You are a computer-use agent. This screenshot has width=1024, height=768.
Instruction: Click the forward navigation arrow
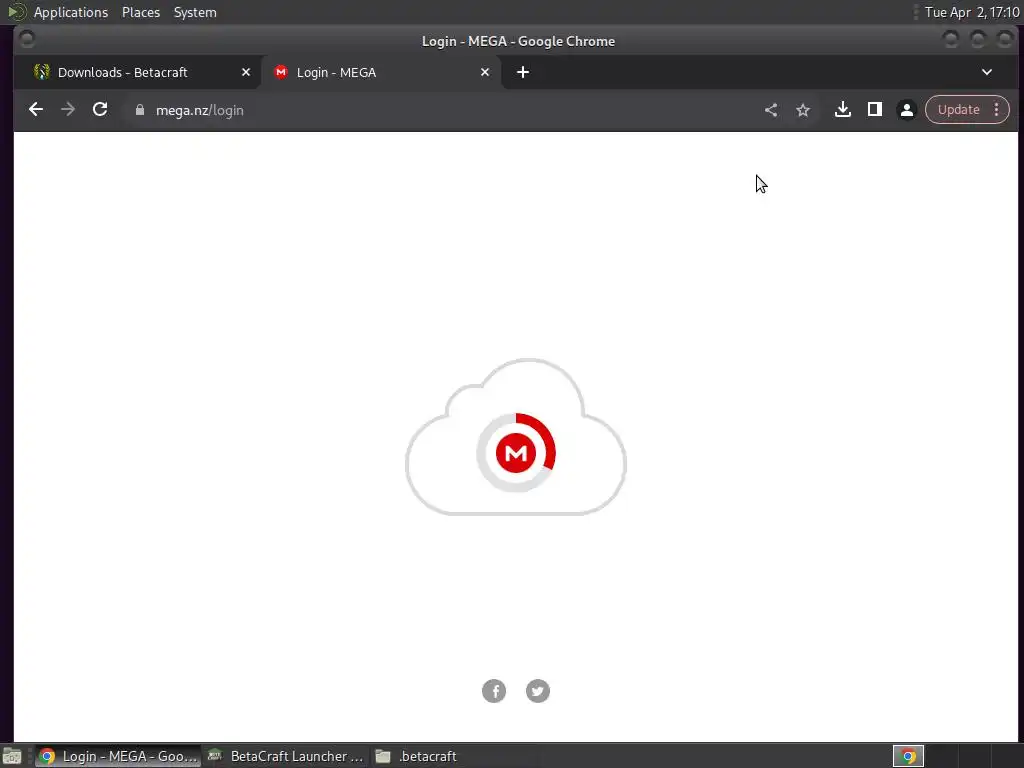point(68,110)
